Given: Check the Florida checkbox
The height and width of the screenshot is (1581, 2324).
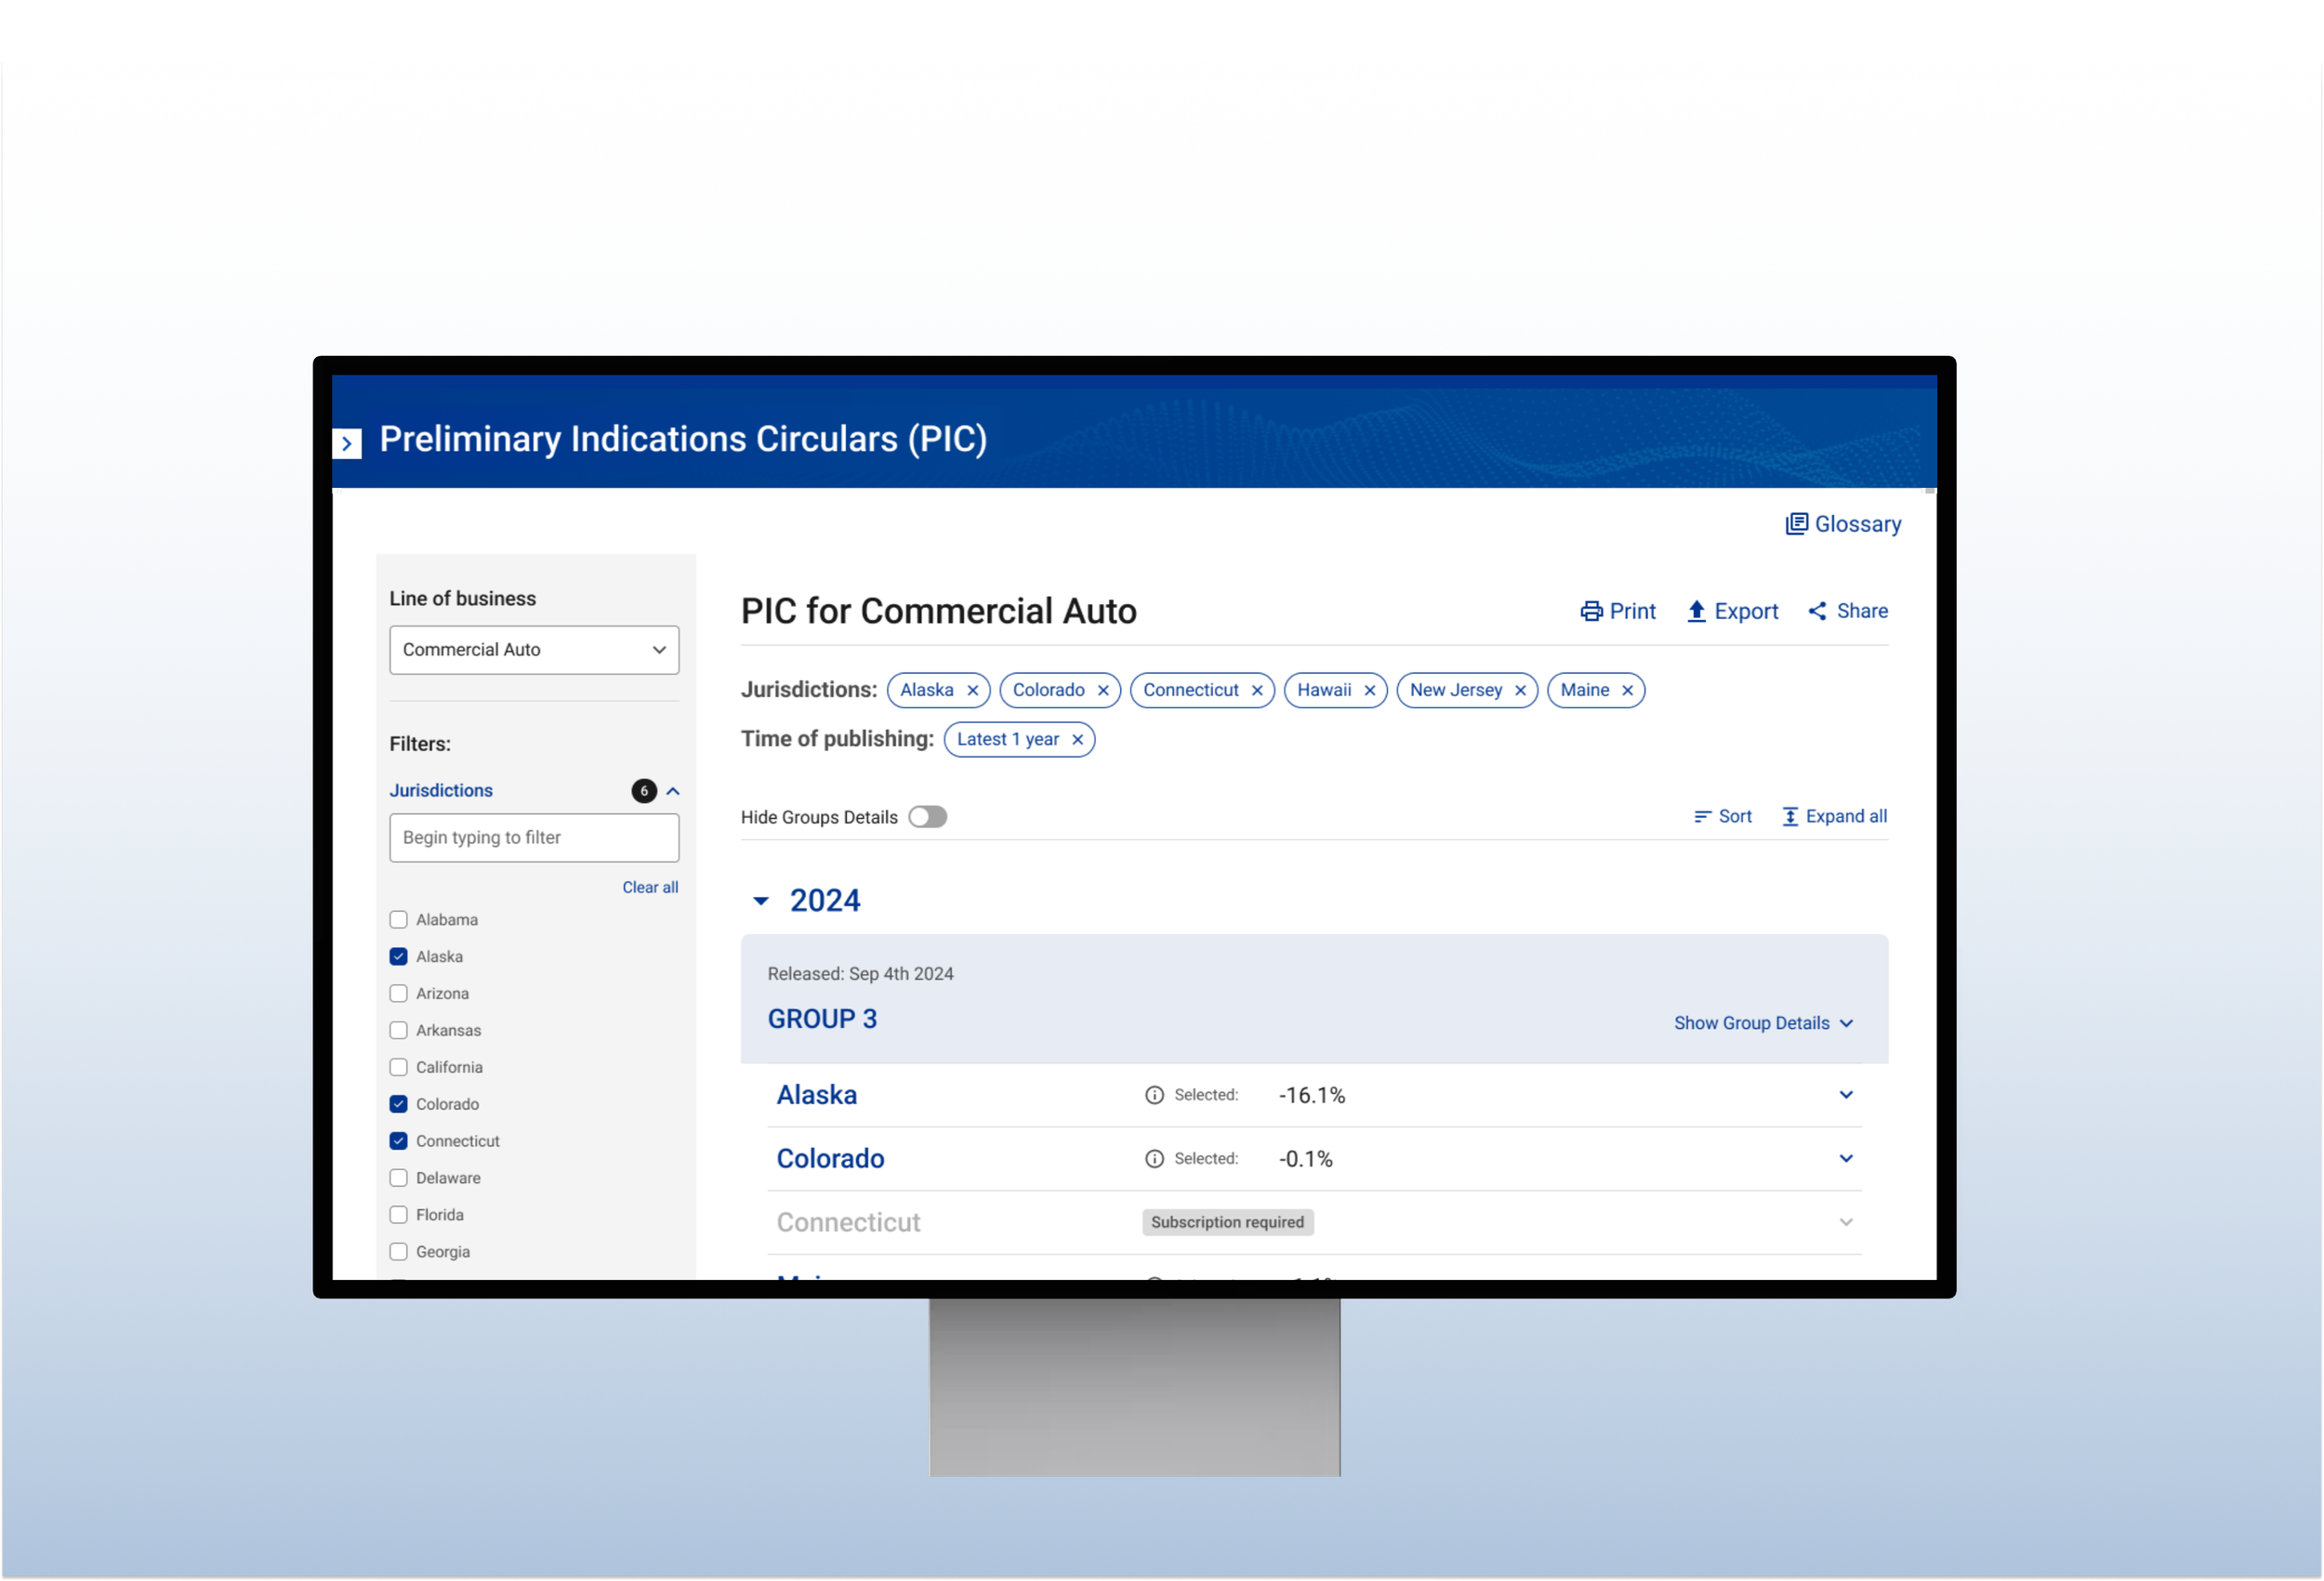Looking at the screenshot, I should click(x=399, y=1215).
